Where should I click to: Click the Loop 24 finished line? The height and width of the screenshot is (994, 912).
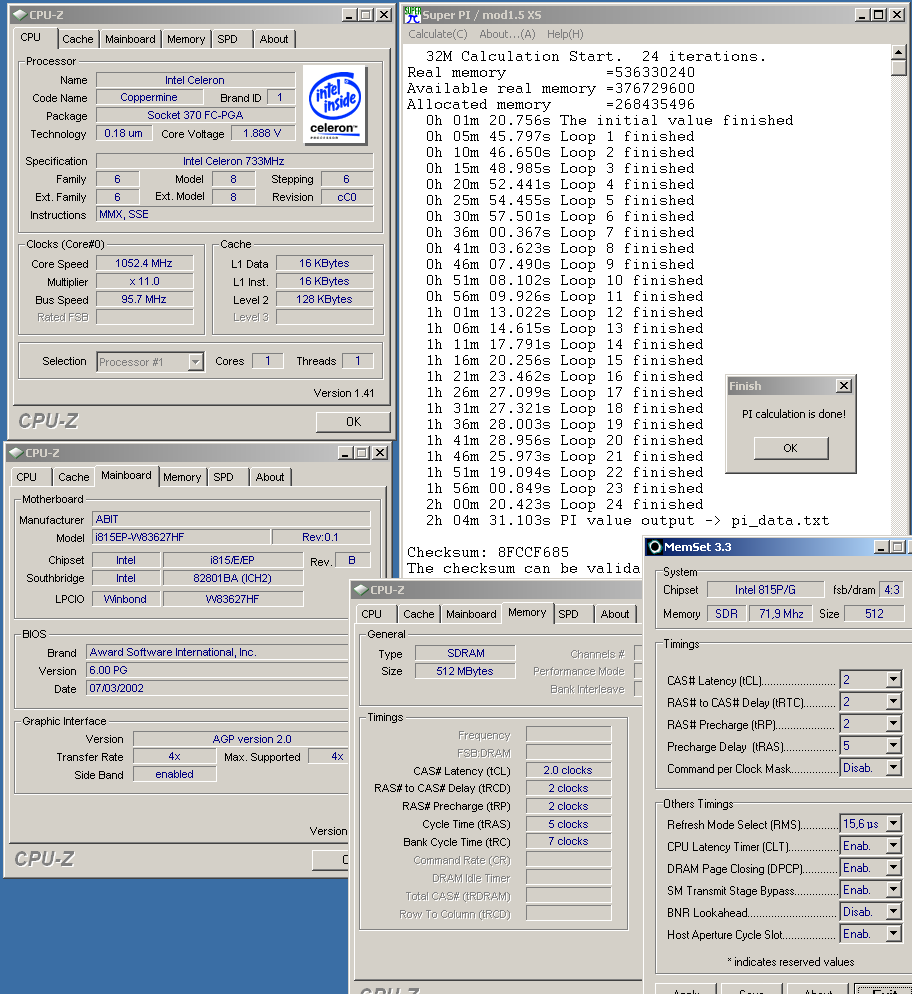(x=565, y=505)
